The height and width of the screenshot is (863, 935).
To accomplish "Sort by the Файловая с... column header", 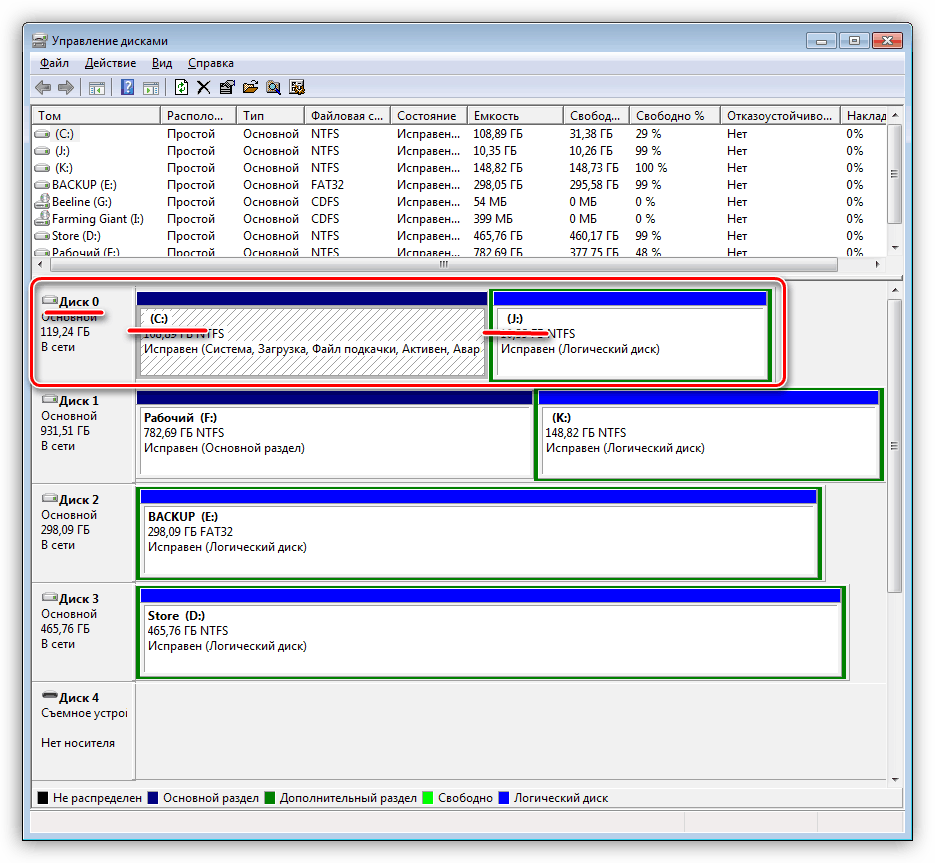I will tap(347, 116).
